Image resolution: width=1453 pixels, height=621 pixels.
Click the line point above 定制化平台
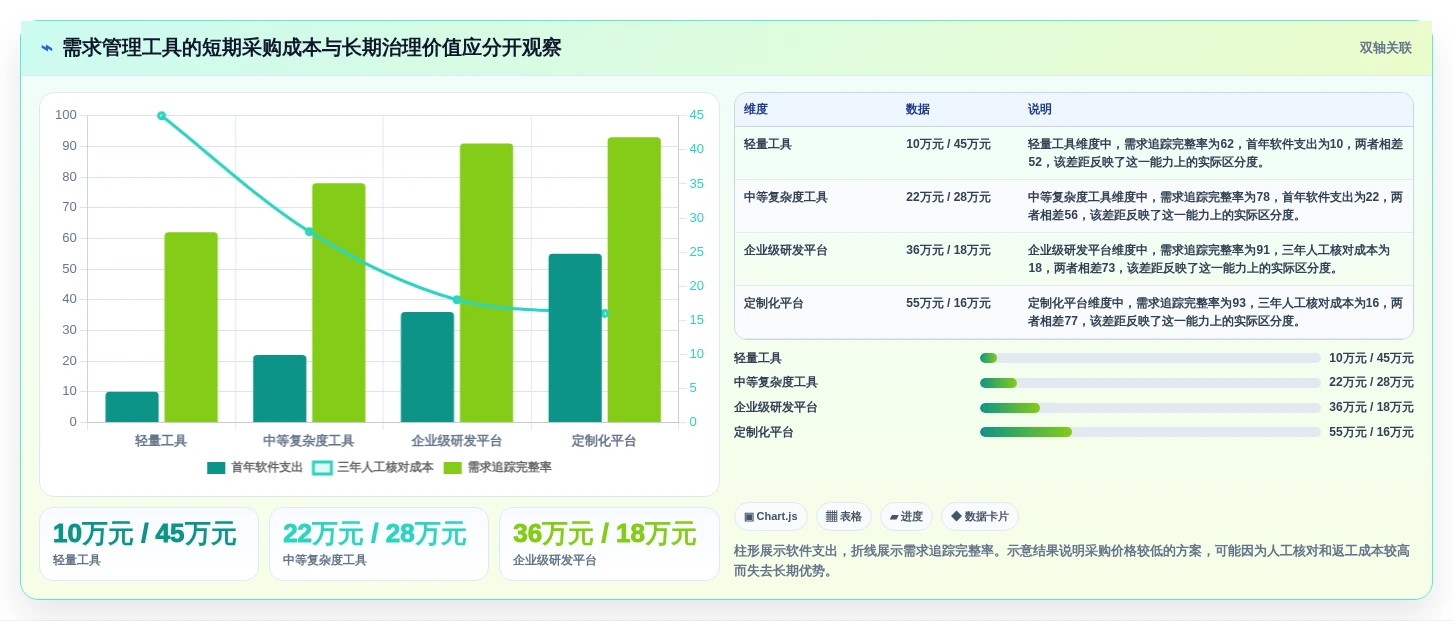(x=604, y=313)
